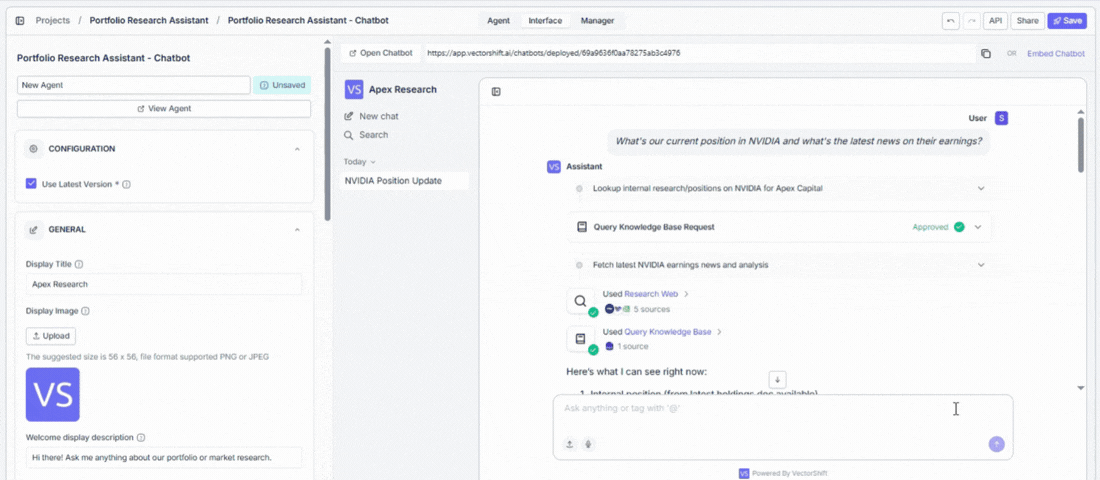The height and width of the screenshot is (480, 1100).
Task: Click the Query Knowledge Base Request book icon
Action: click(x=582, y=227)
